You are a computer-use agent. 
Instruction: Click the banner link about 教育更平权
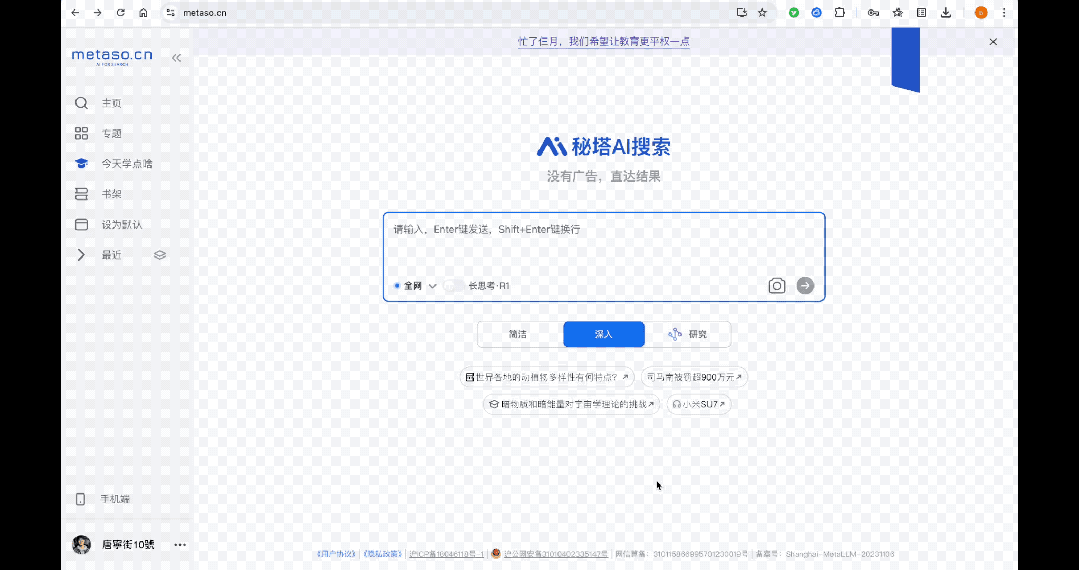[603, 41]
